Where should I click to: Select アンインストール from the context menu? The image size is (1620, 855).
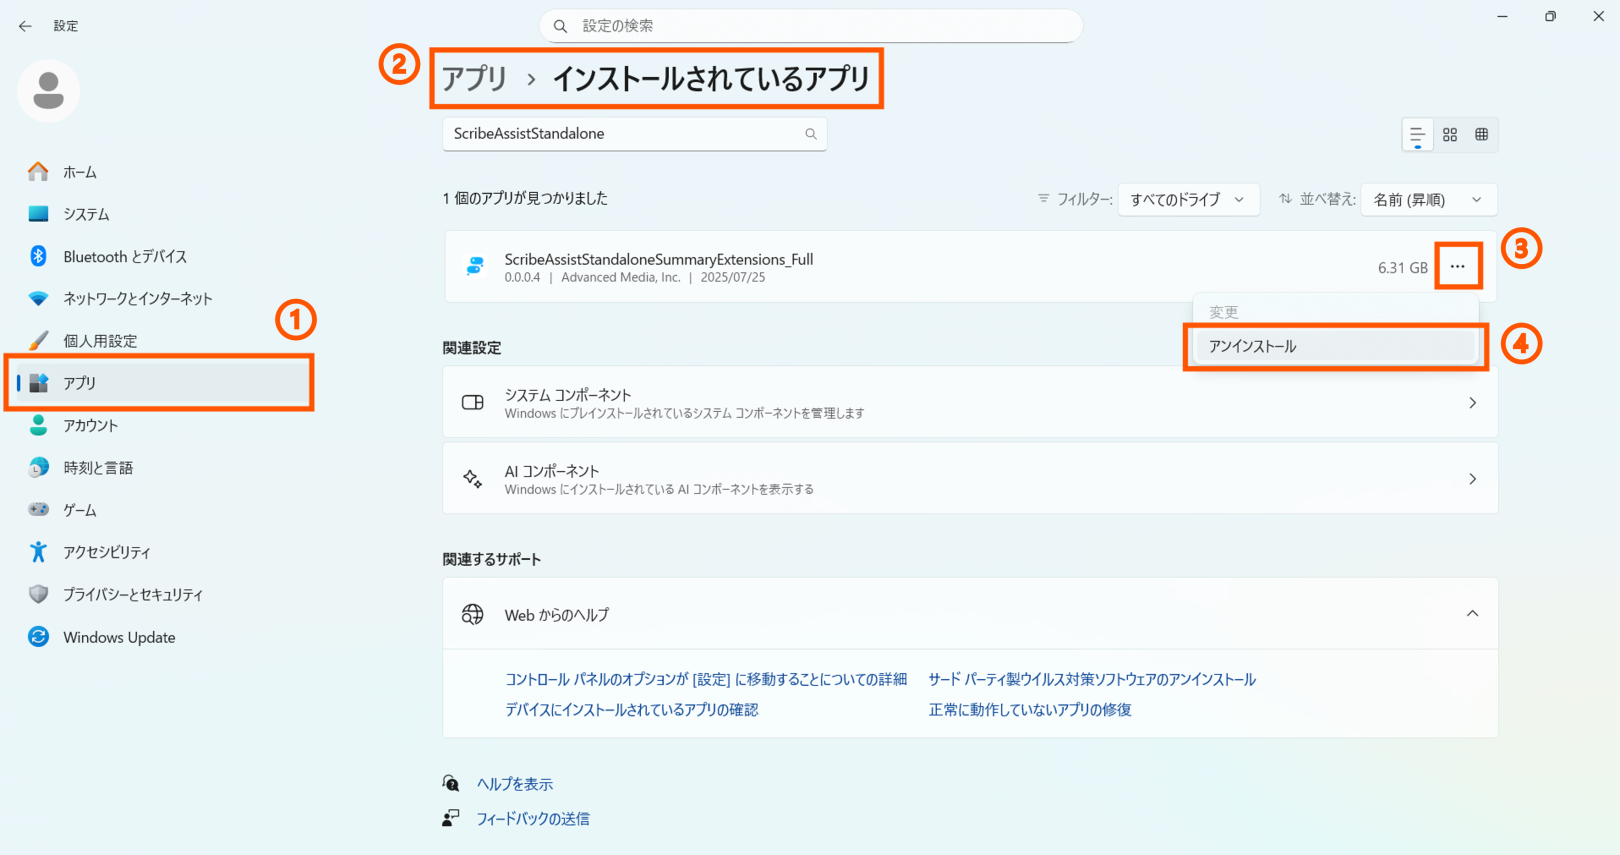(x=1252, y=346)
